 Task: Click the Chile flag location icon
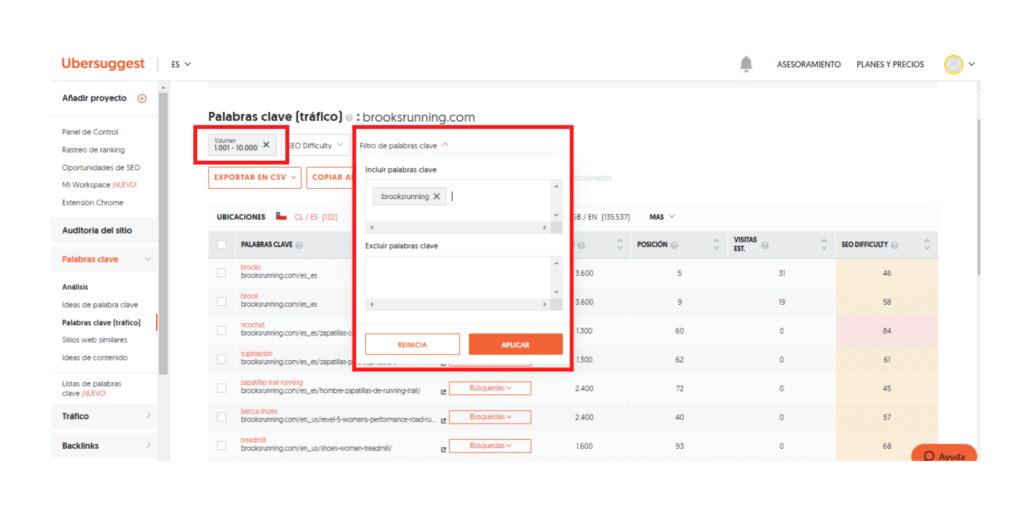[281, 216]
